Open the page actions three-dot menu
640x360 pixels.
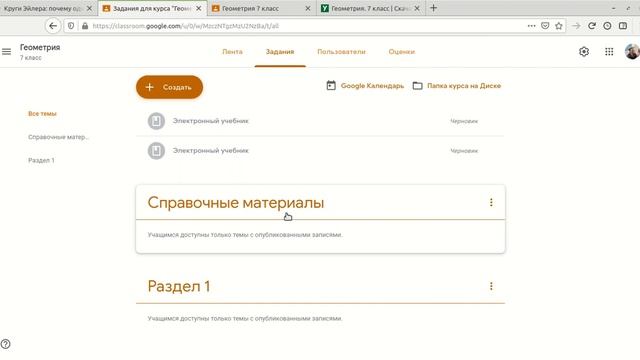click(x=531, y=26)
